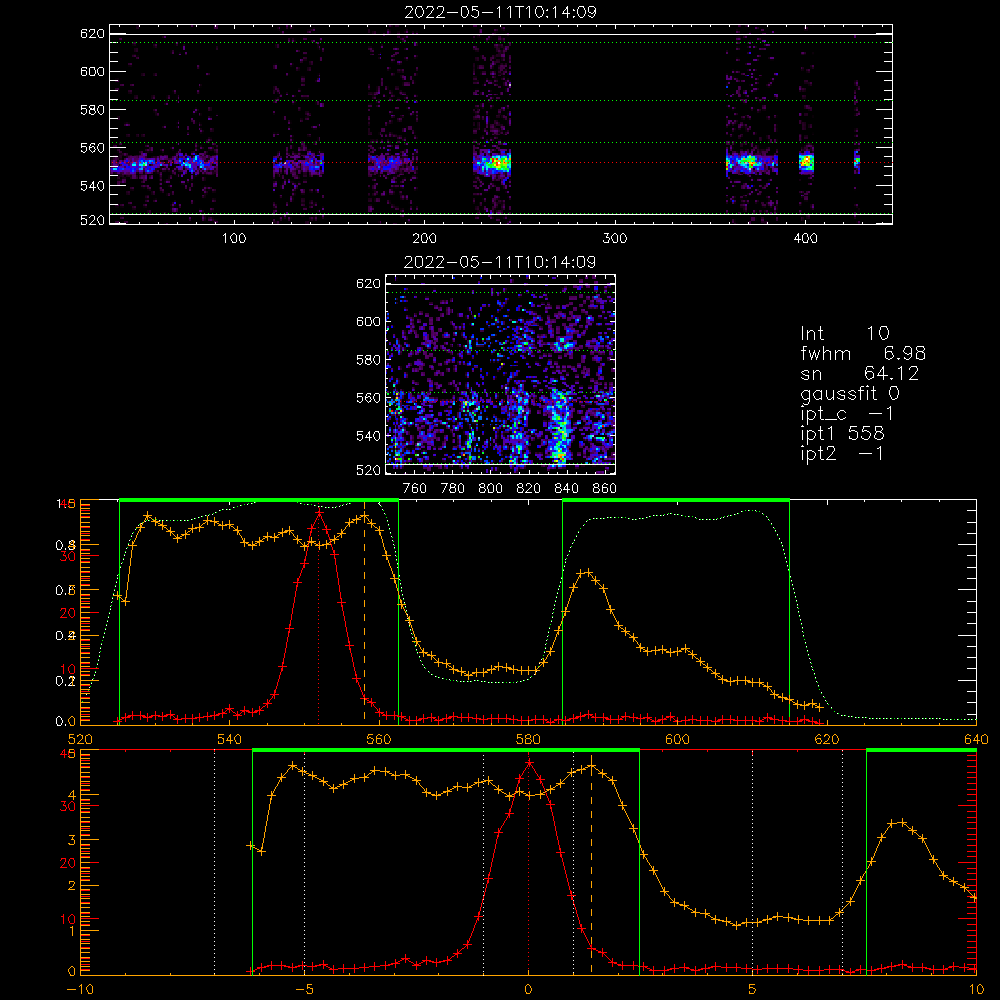Image resolution: width=1000 pixels, height=1000 pixels.
Task: Click the long green bar atop the bottom plot
Action: click(446, 750)
